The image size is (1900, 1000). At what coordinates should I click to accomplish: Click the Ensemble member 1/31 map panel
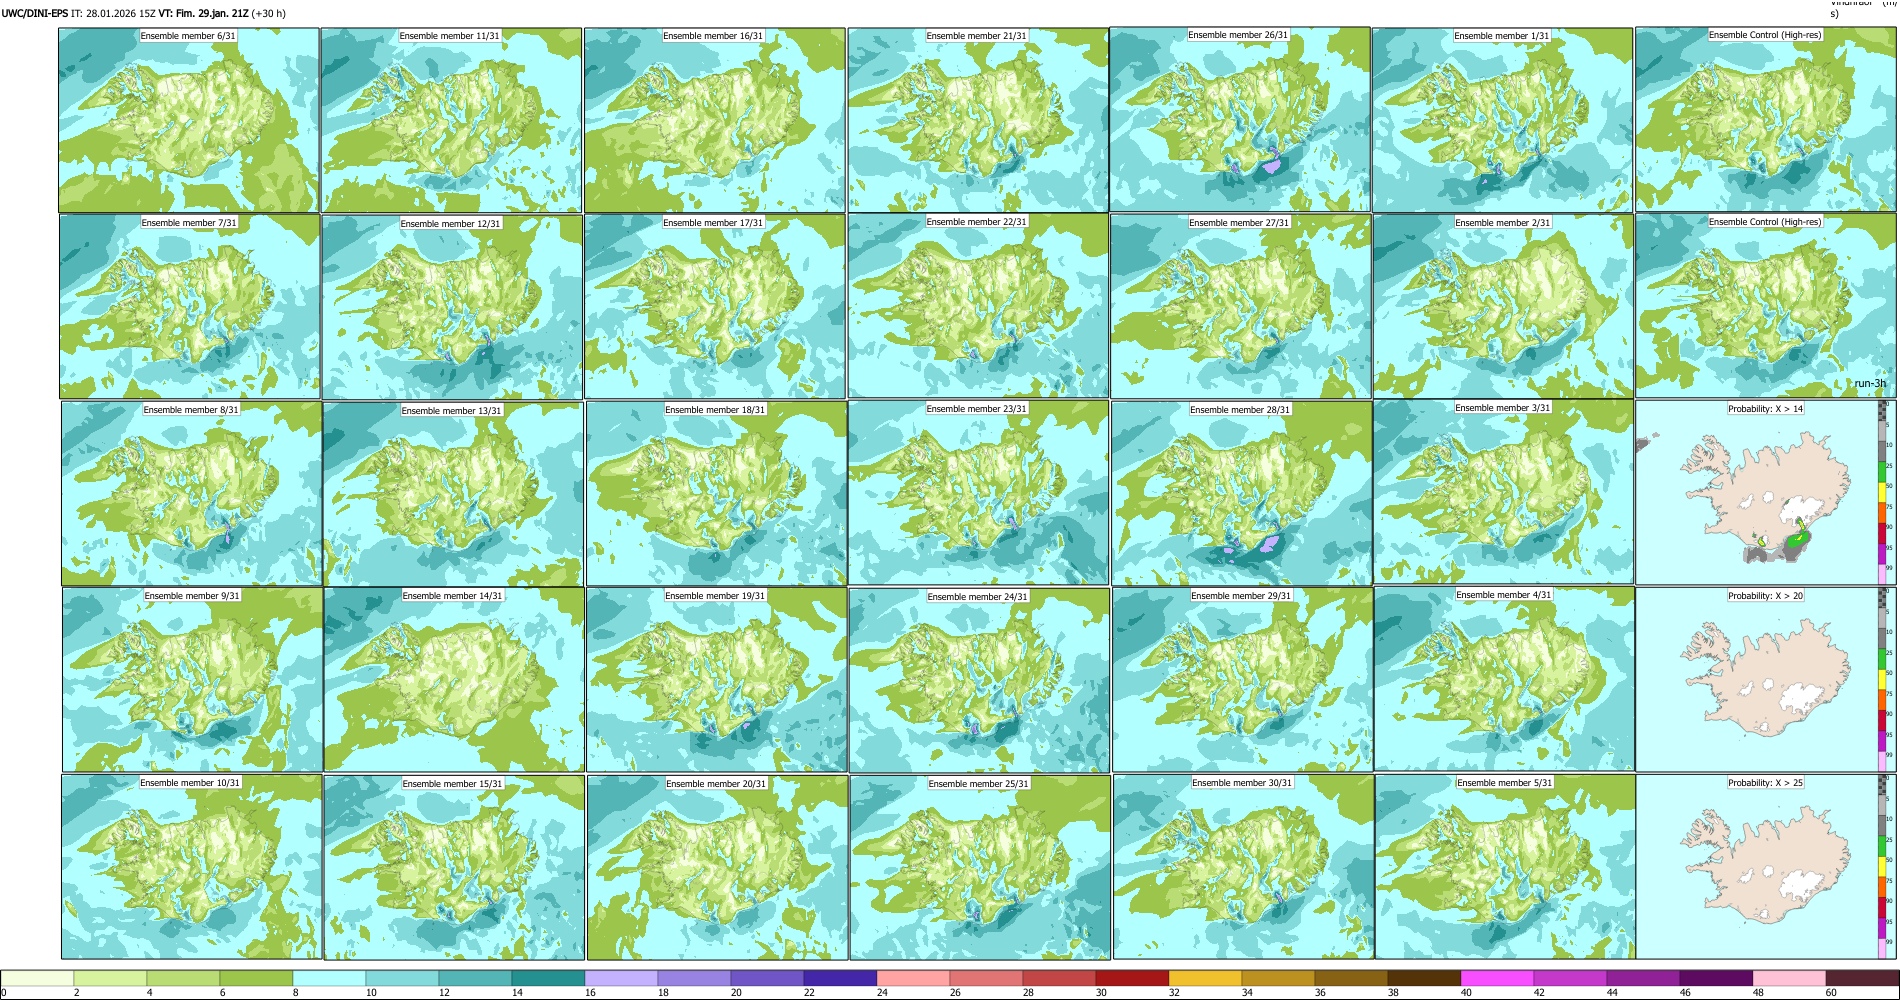[1503, 120]
